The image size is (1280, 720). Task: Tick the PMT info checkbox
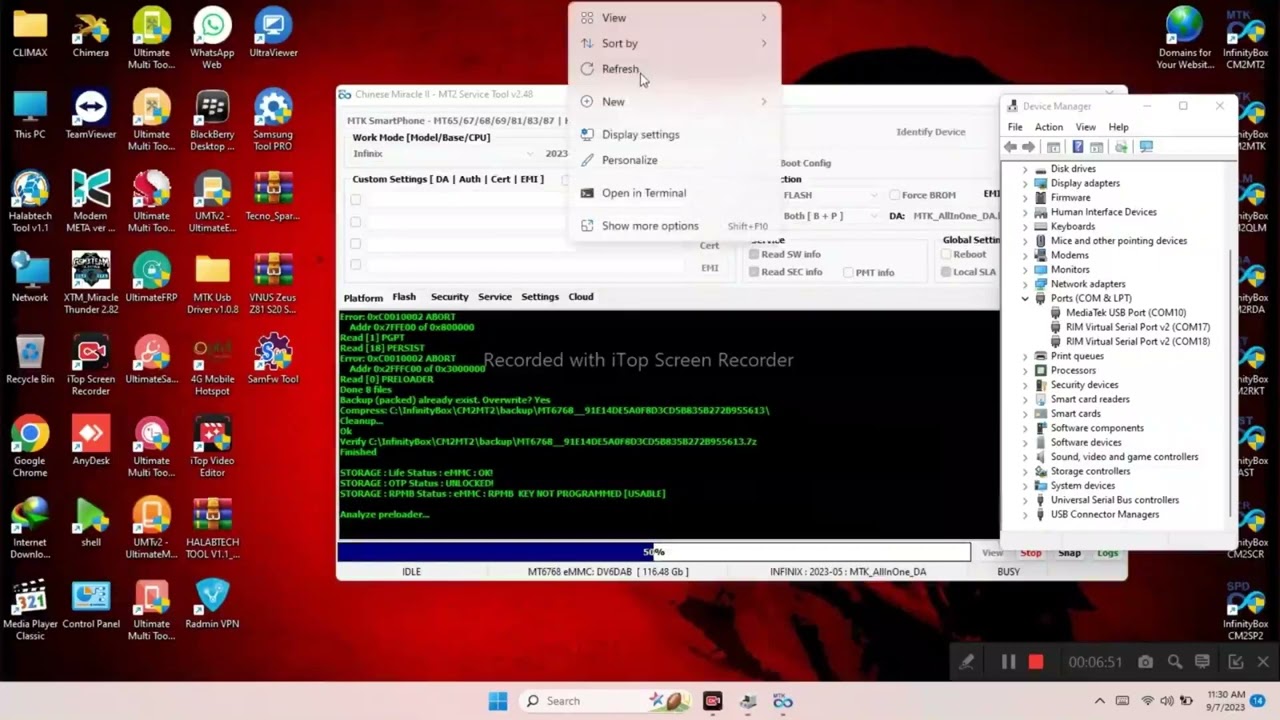tap(848, 272)
